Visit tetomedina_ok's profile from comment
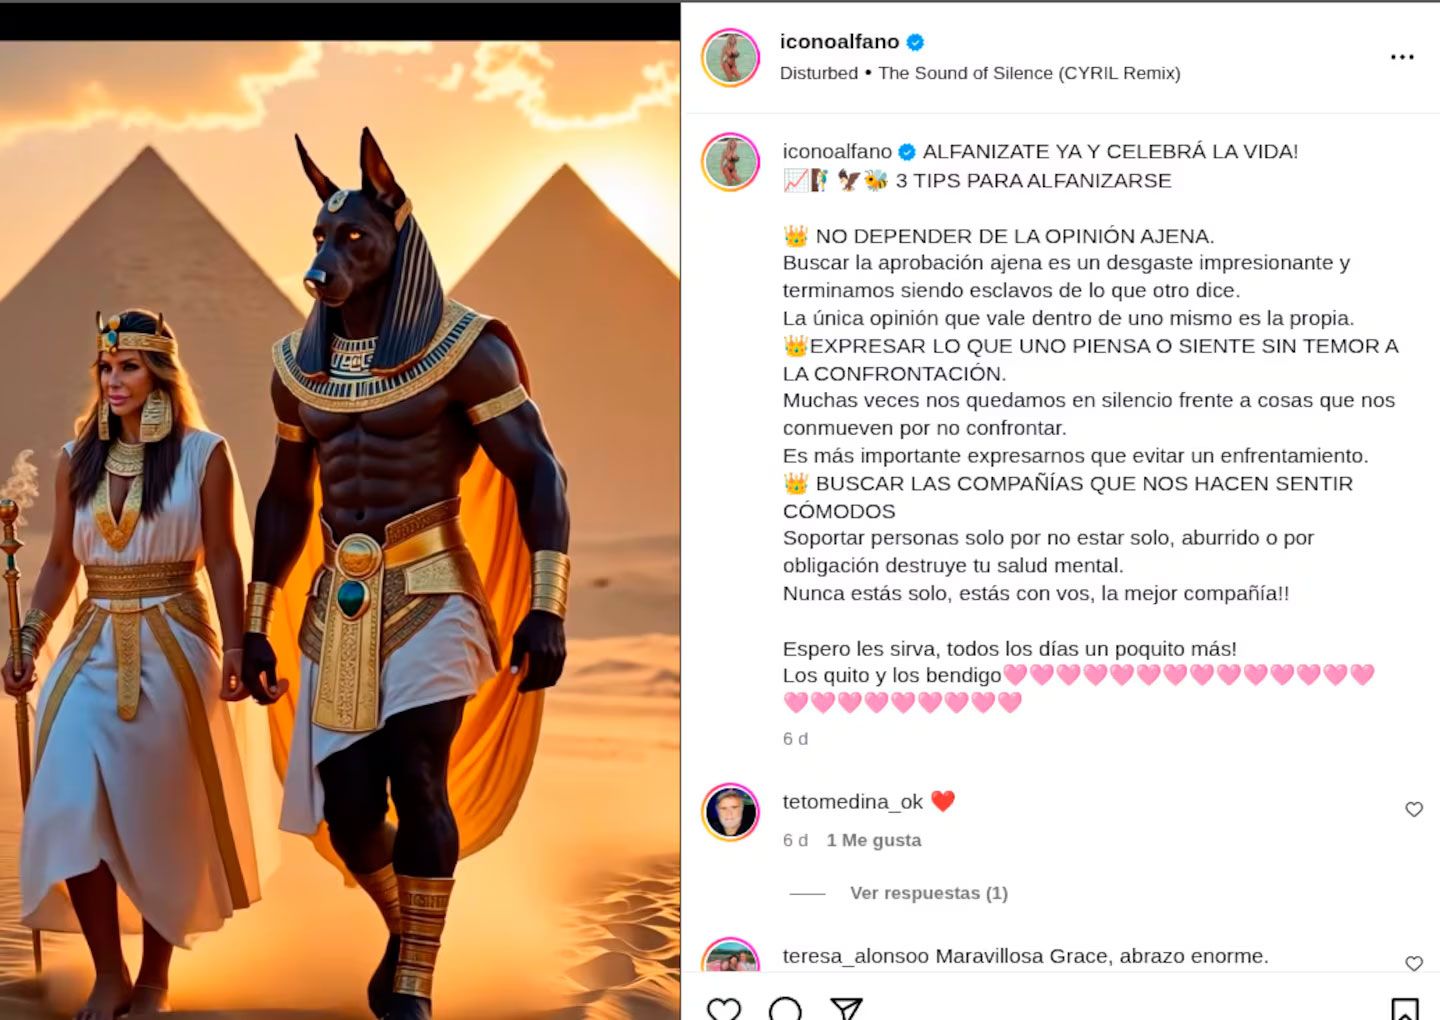The width and height of the screenshot is (1440, 1020). click(x=853, y=802)
